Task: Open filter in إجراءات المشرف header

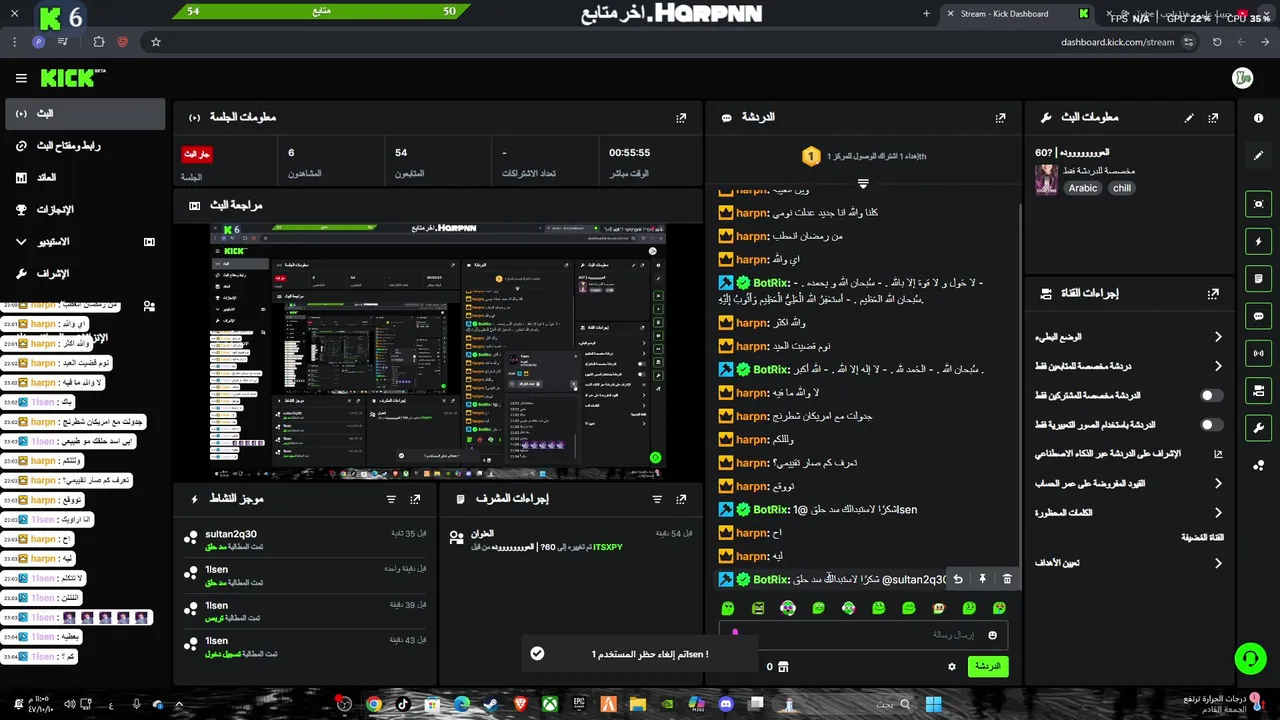Action: coord(657,499)
